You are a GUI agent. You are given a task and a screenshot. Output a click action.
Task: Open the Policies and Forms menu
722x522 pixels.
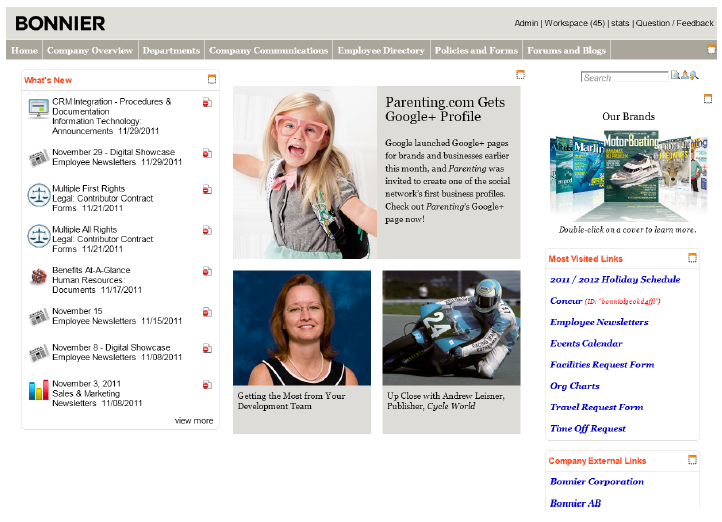(x=476, y=50)
